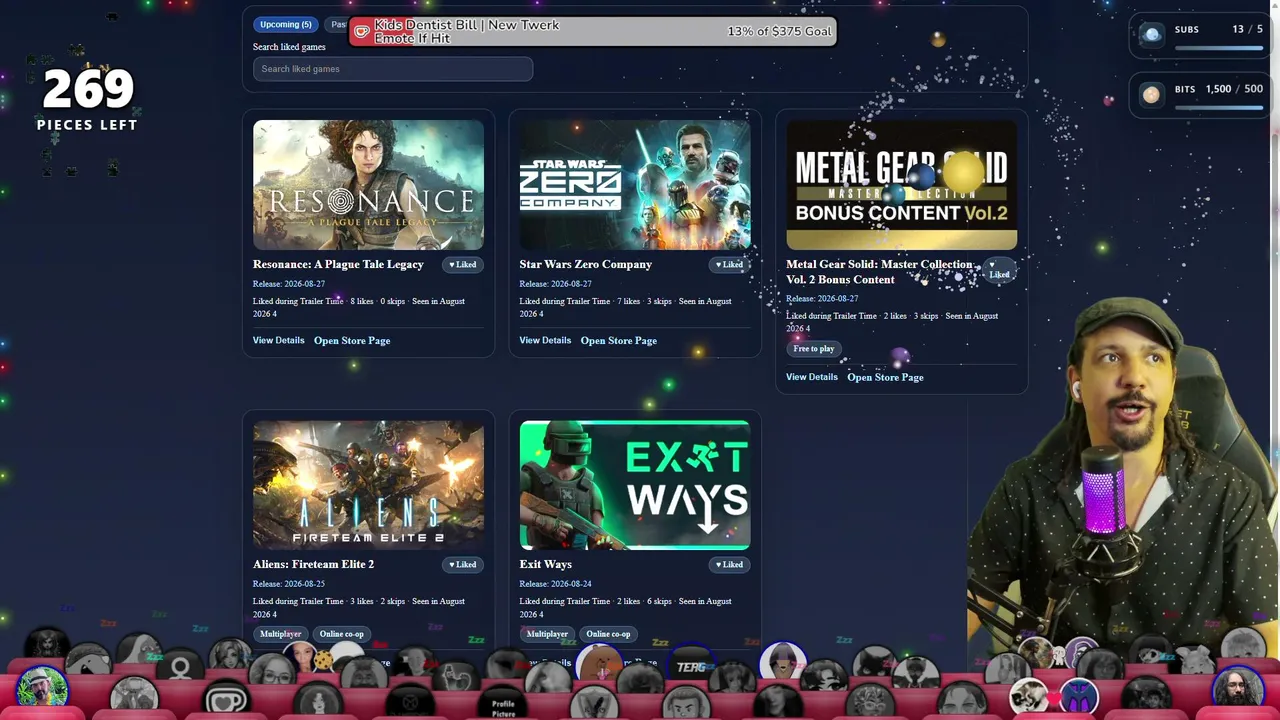
Task: Open the Aliens: Fireteam Elite 2 thumbnail
Action: pos(368,485)
